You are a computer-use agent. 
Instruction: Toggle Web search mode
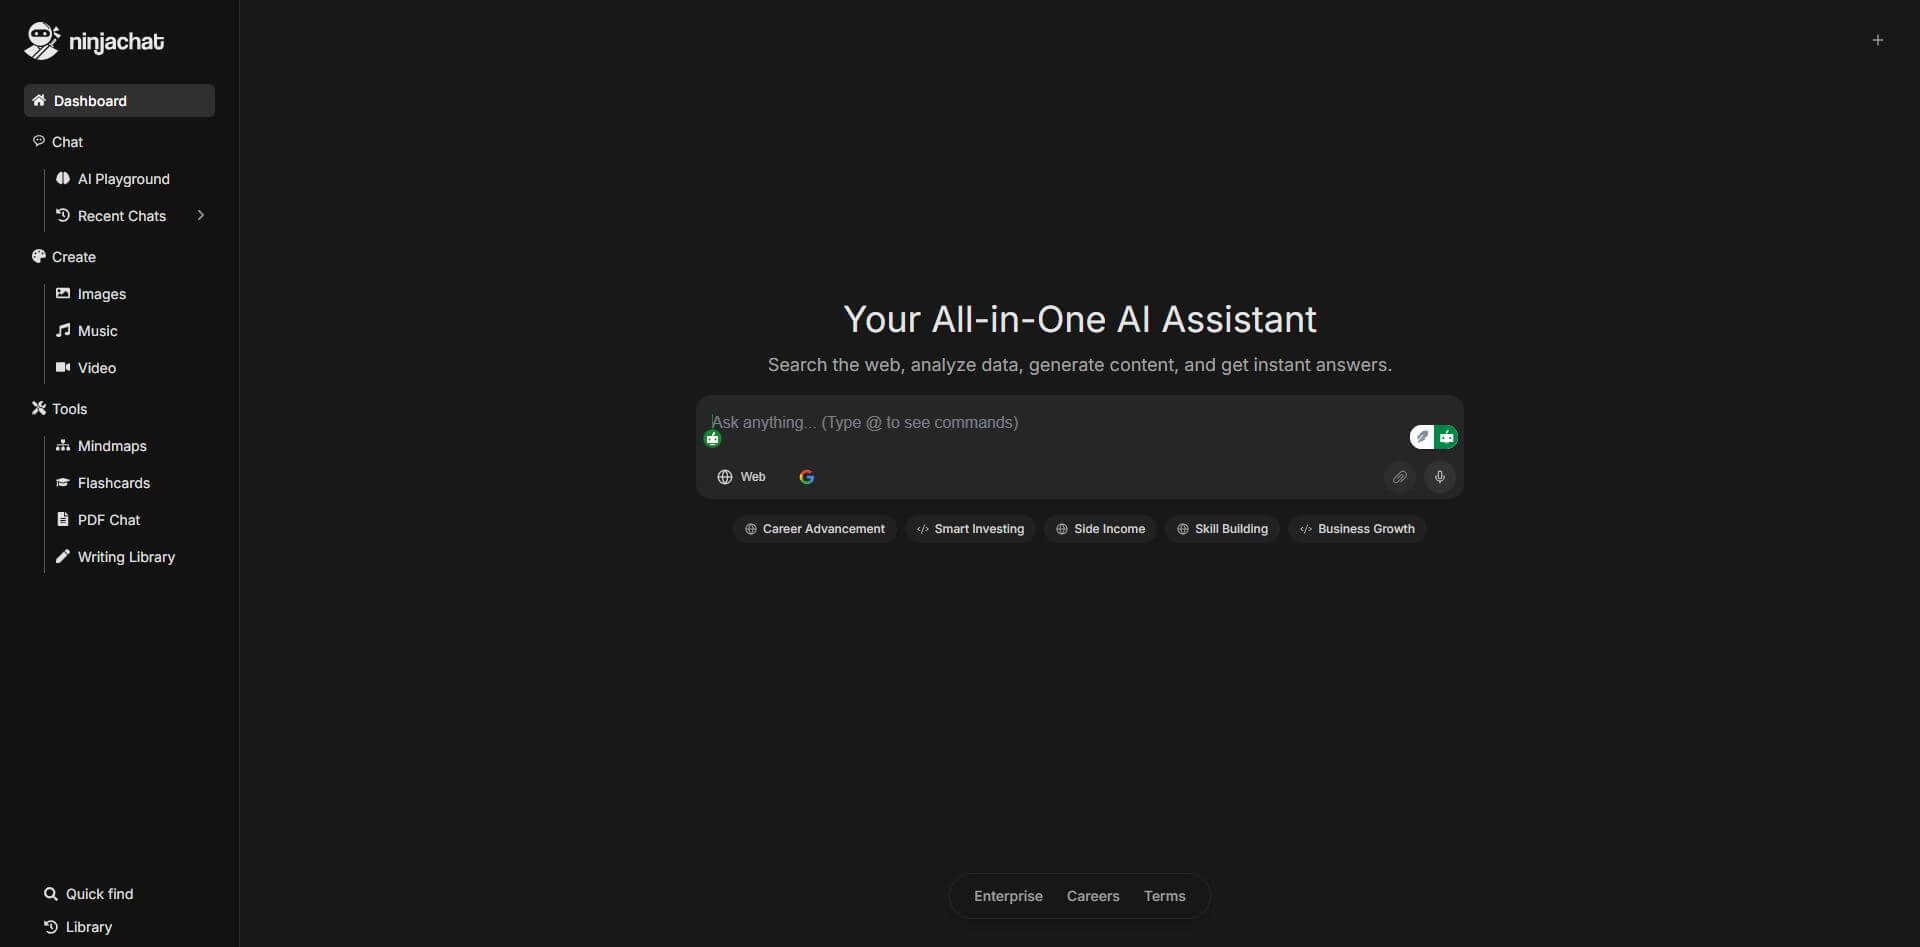(x=741, y=477)
